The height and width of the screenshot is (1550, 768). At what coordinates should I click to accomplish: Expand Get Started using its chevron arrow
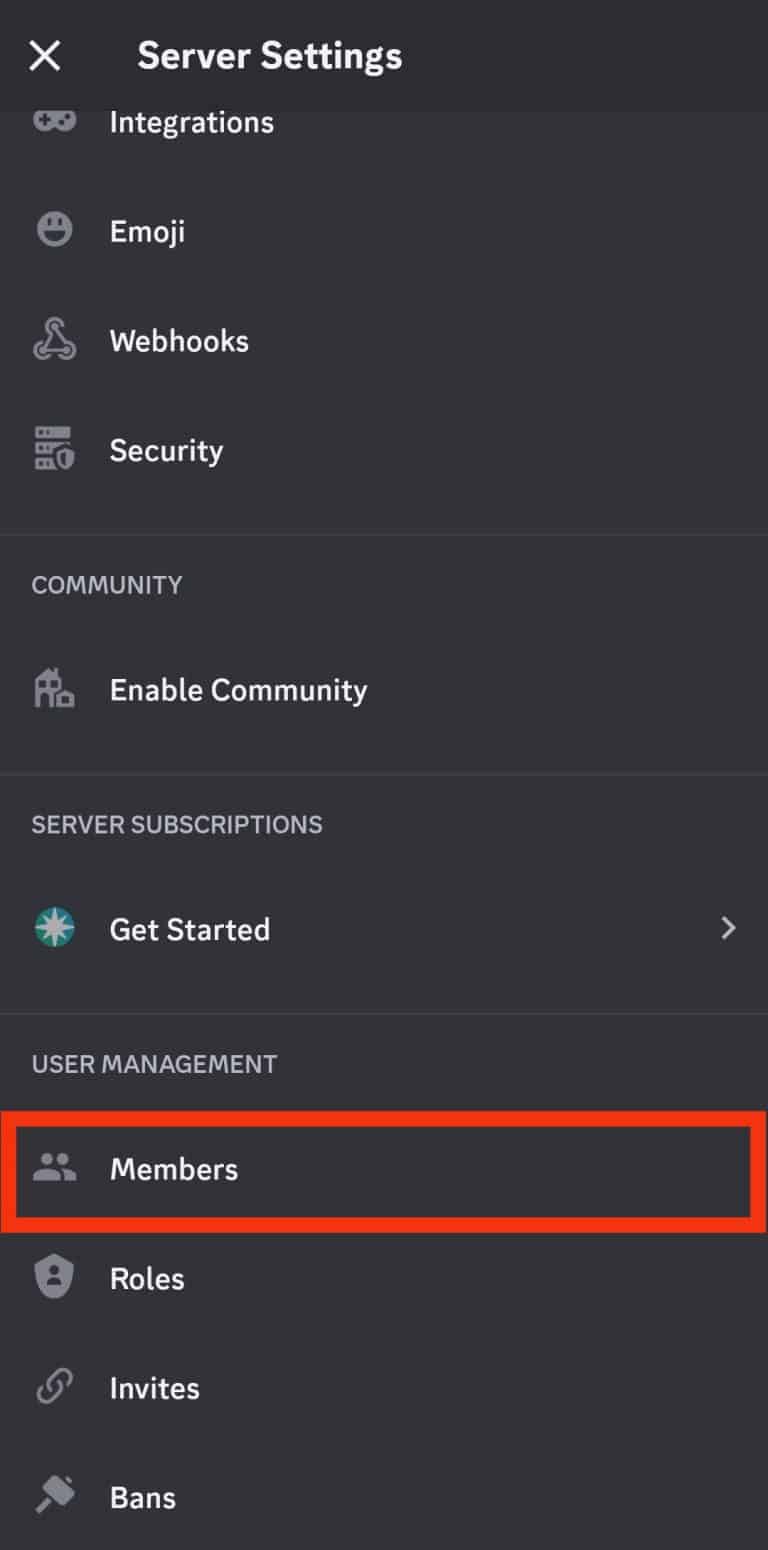(x=728, y=928)
